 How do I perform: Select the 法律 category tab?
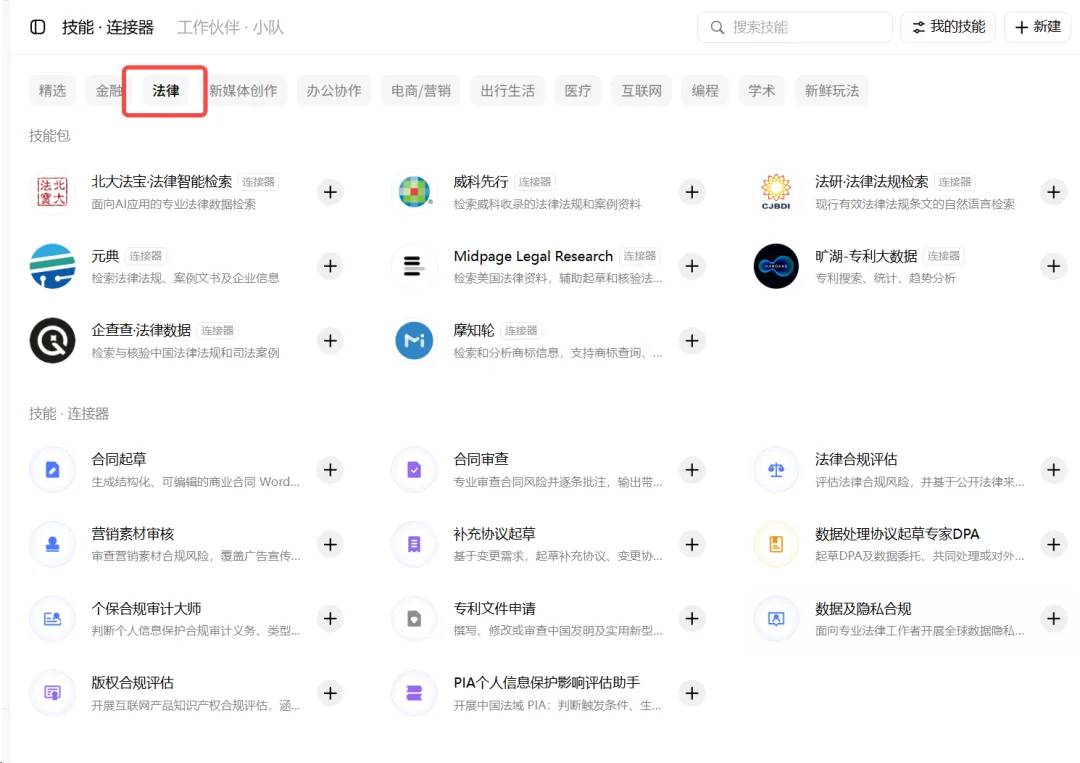165,90
